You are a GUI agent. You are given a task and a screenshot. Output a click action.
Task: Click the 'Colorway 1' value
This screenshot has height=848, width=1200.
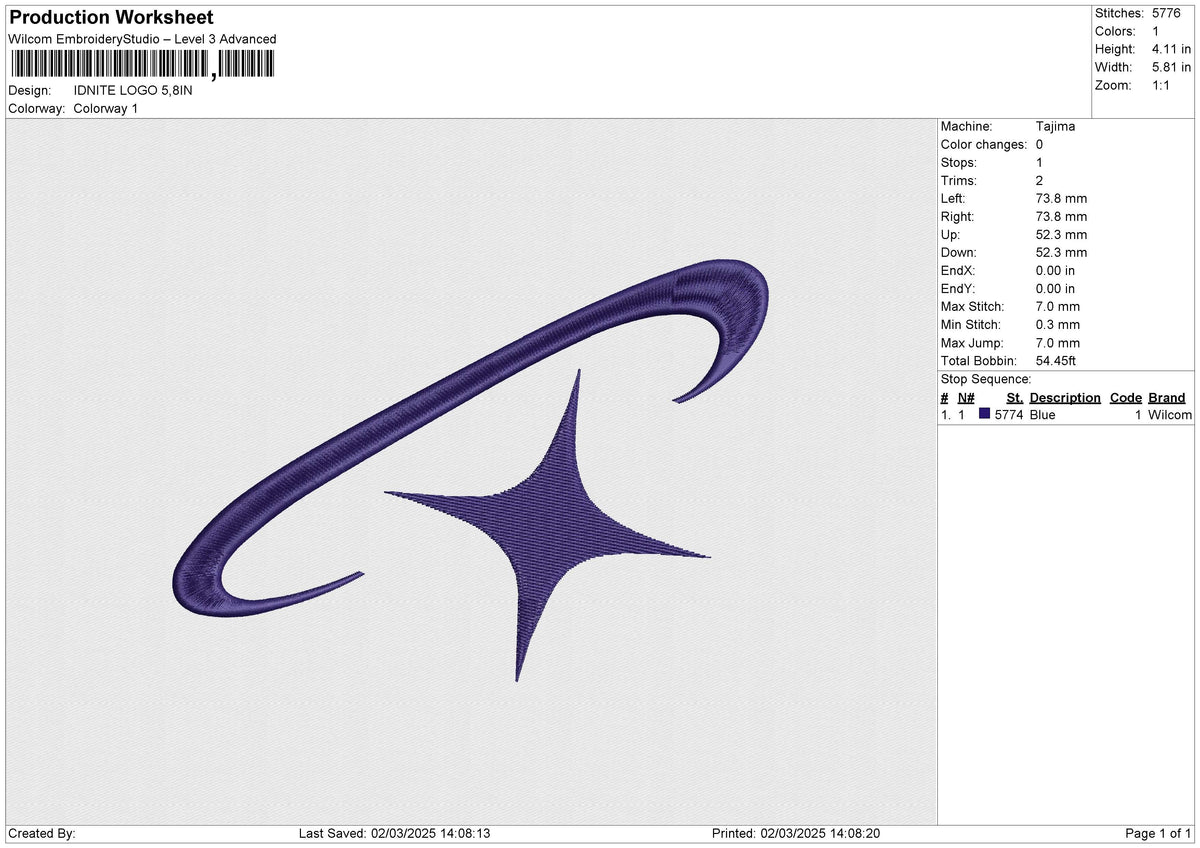106,108
